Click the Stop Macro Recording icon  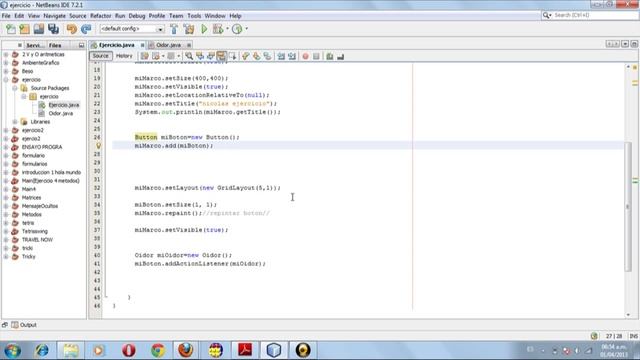pos(316,56)
